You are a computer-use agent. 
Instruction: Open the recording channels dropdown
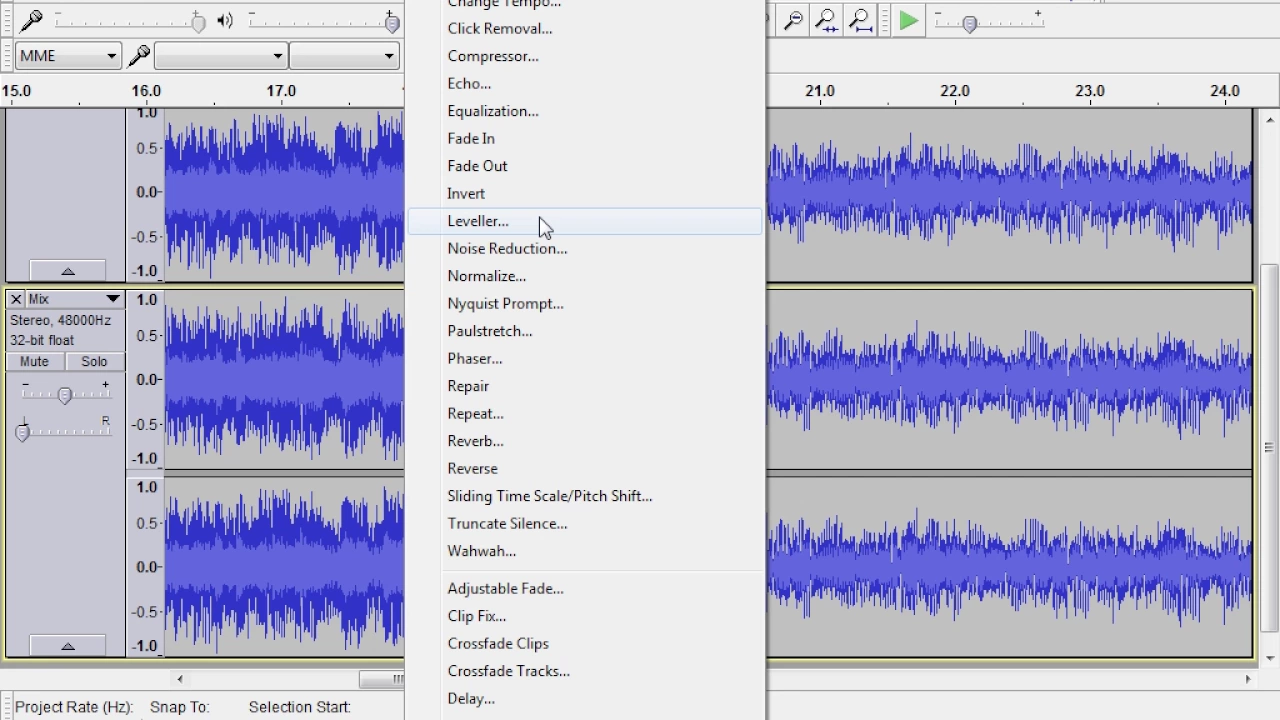click(x=344, y=56)
